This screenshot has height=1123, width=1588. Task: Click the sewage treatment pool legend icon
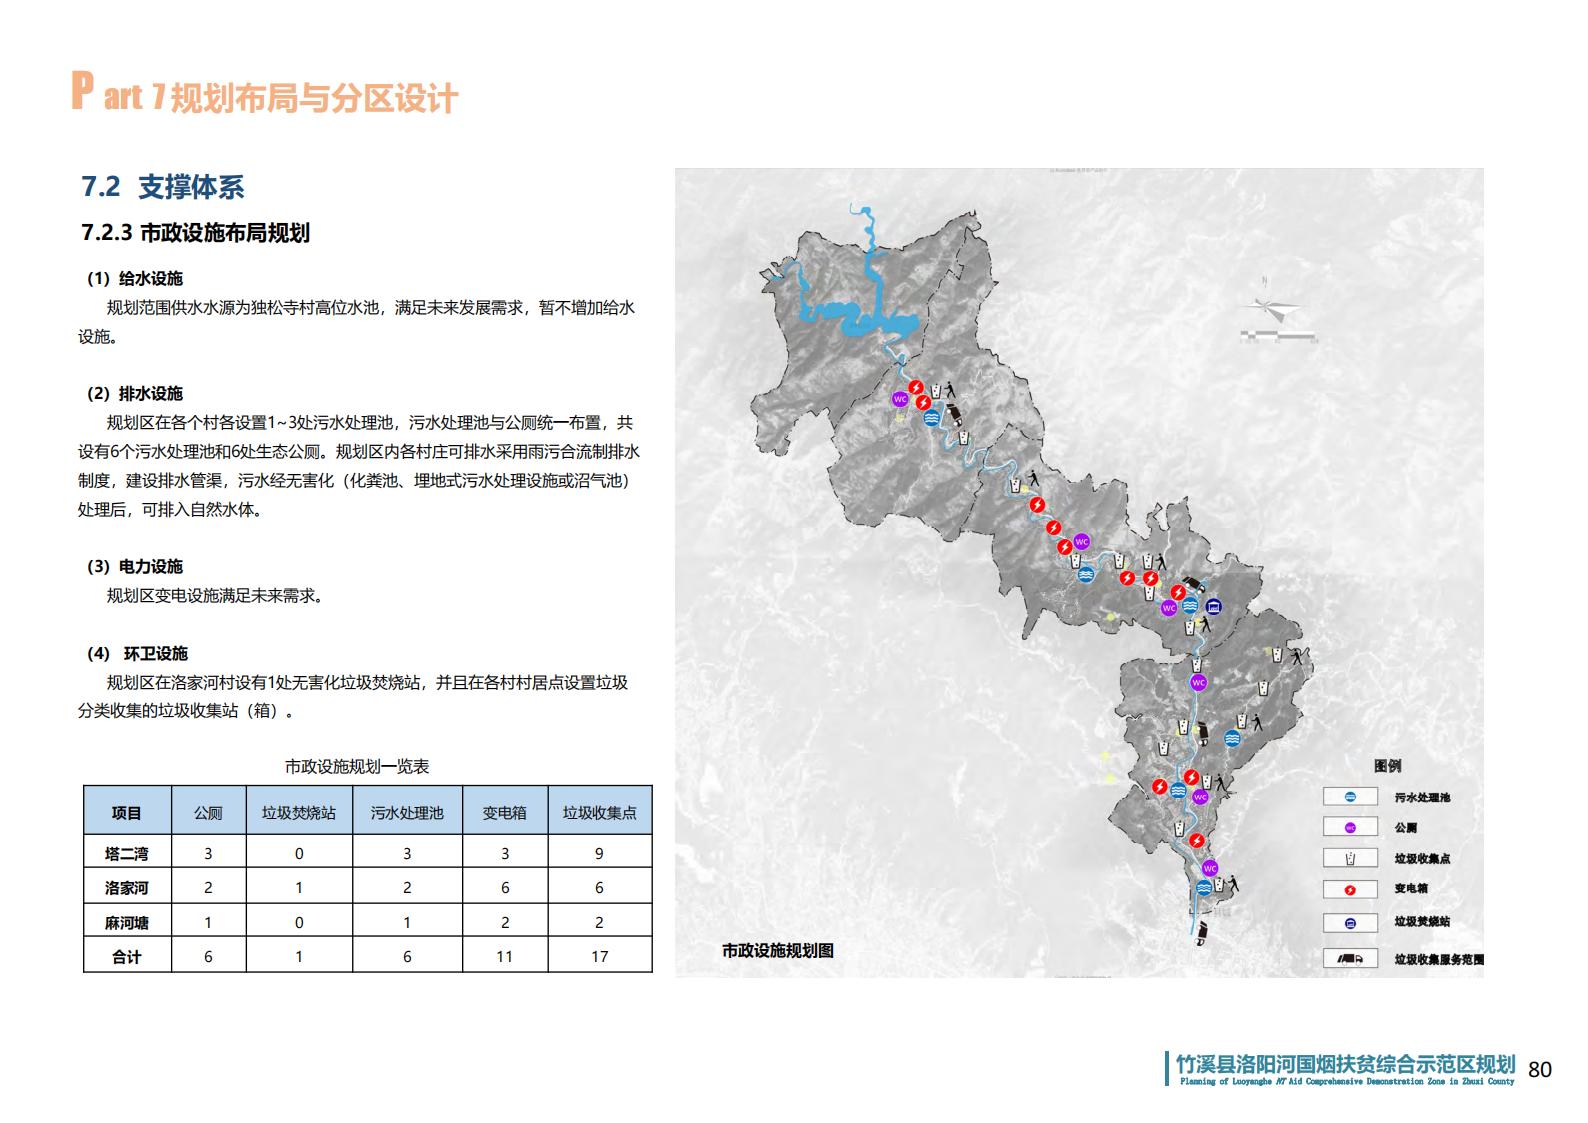click(x=1349, y=797)
